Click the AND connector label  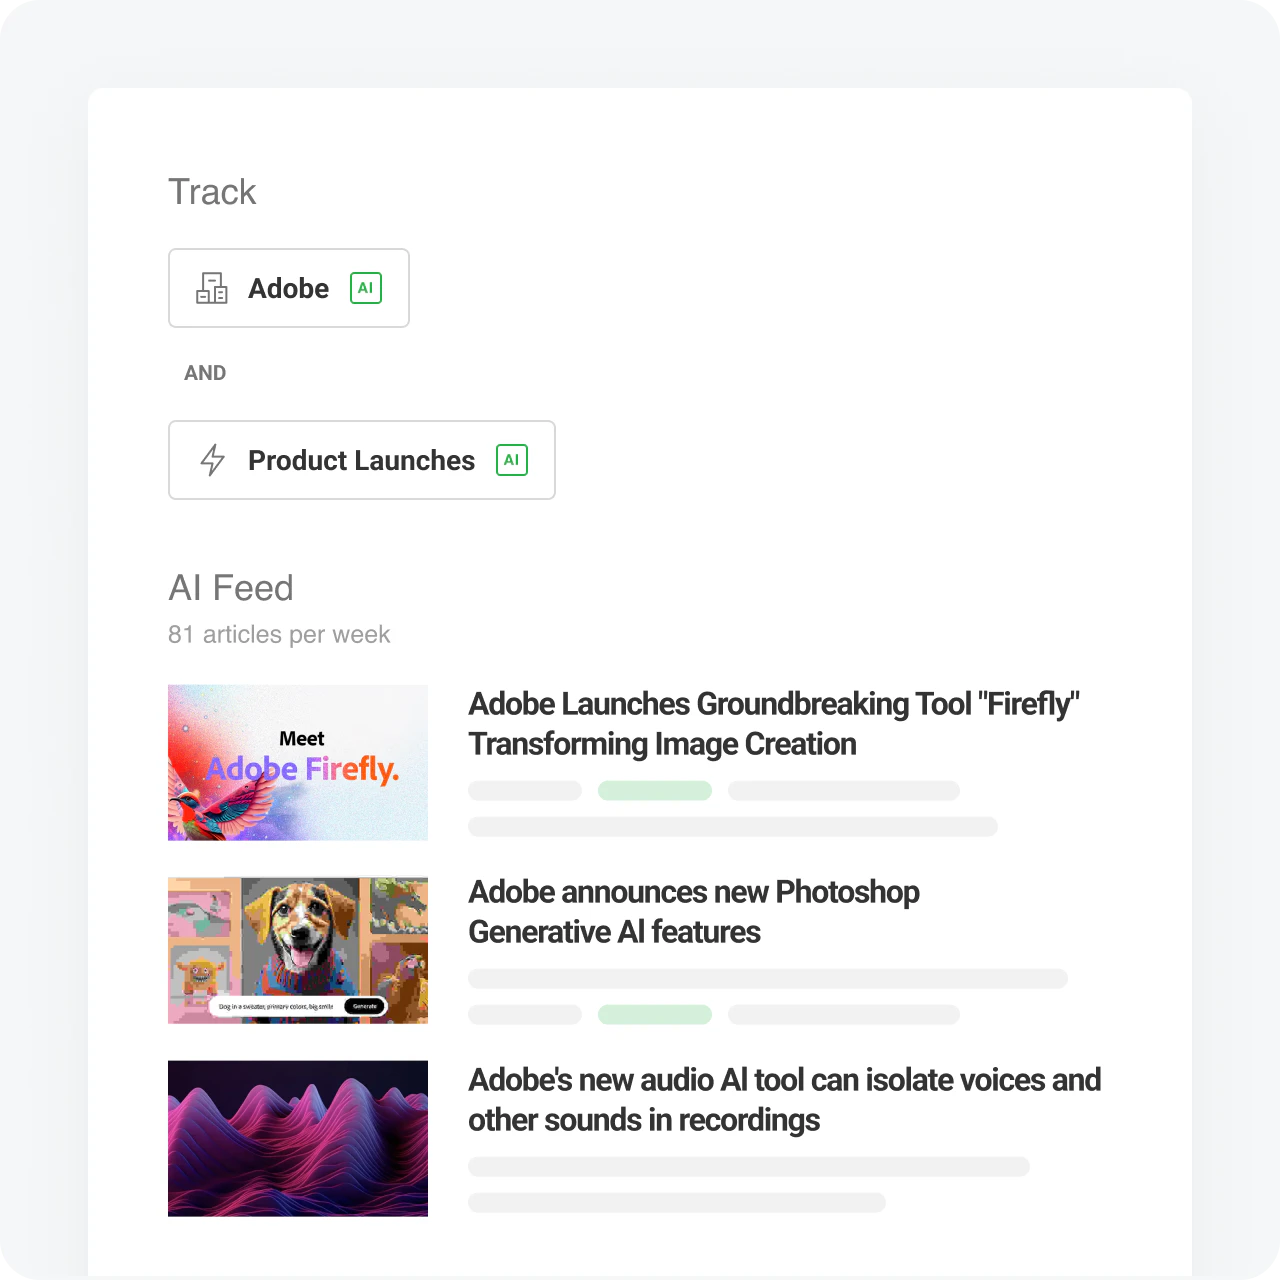(205, 373)
